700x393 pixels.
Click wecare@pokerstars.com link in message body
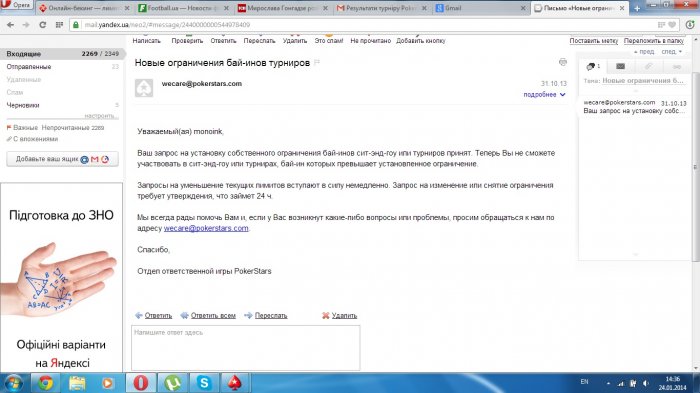[x=206, y=228]
